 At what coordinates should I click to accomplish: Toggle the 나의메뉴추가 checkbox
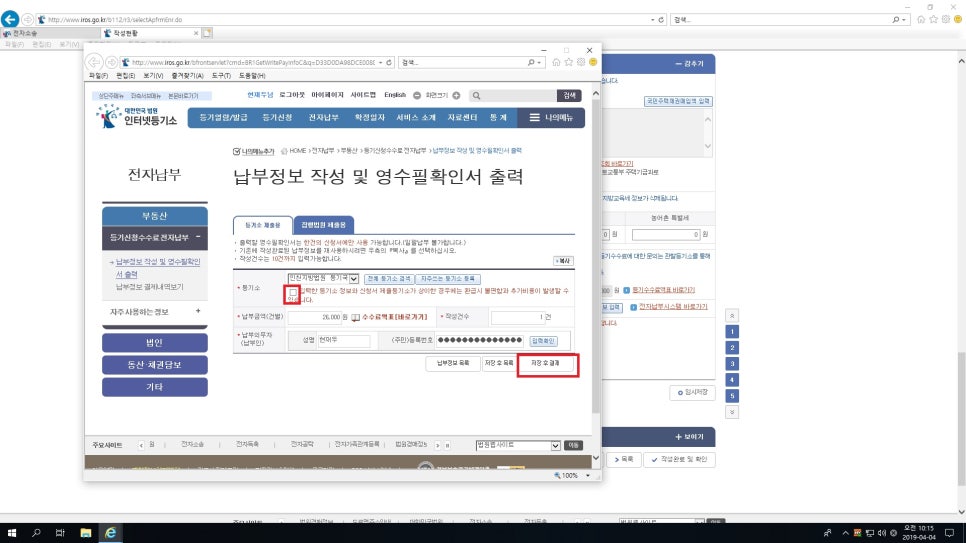(x=236, y=152)
